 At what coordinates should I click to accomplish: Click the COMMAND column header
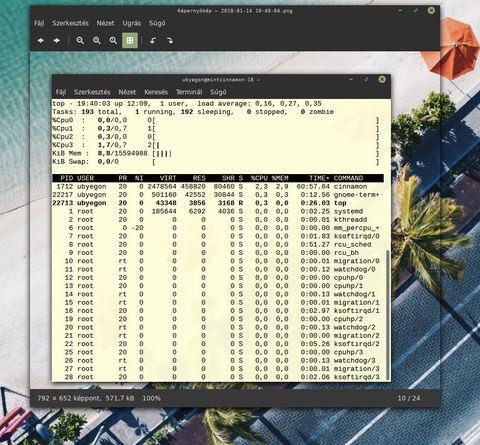pyautogui.click(x=348, y=178)
